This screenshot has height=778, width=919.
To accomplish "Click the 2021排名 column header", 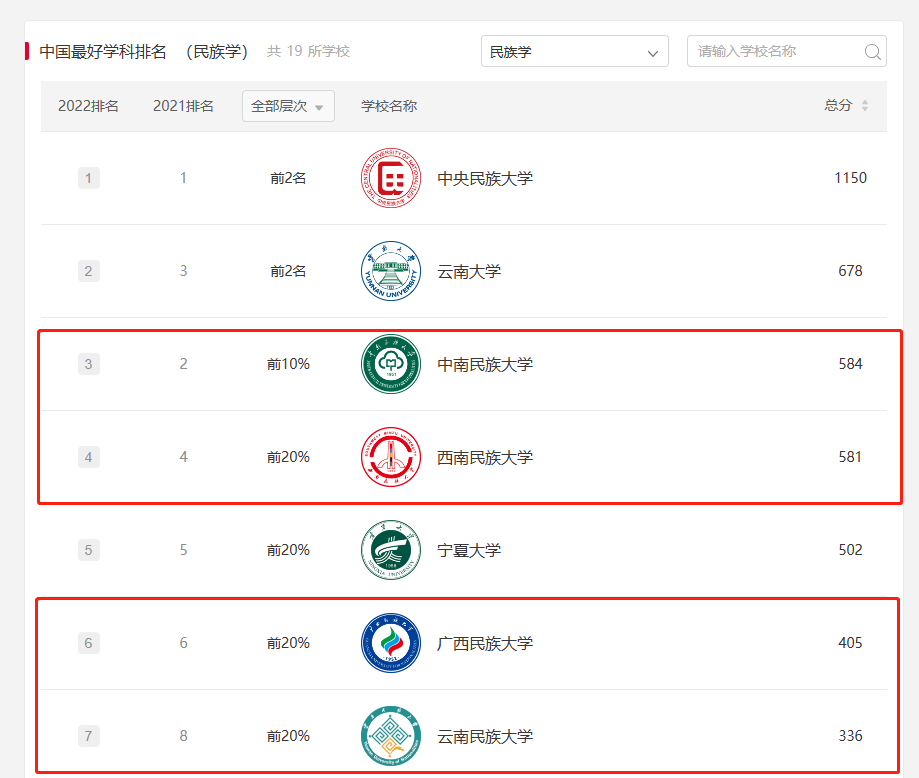I will click(x=183, y=106).
